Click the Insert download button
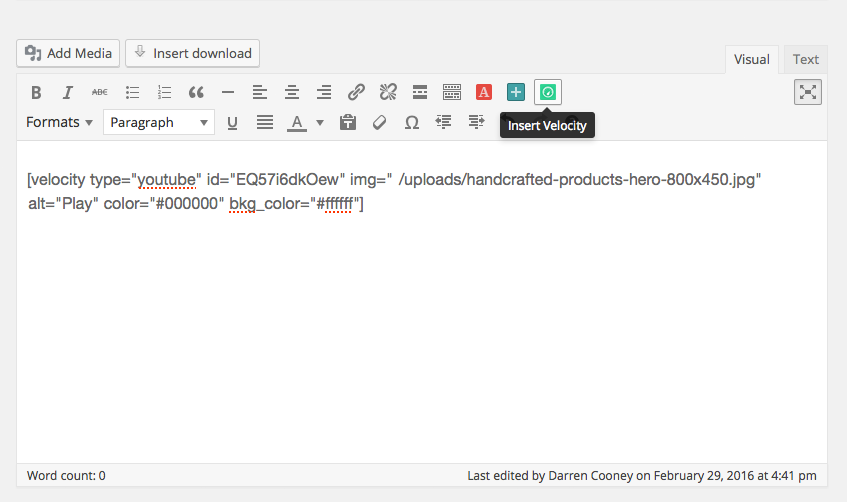Image resolution: width=847 pixels, height=502 pixels. pos(192,53)
